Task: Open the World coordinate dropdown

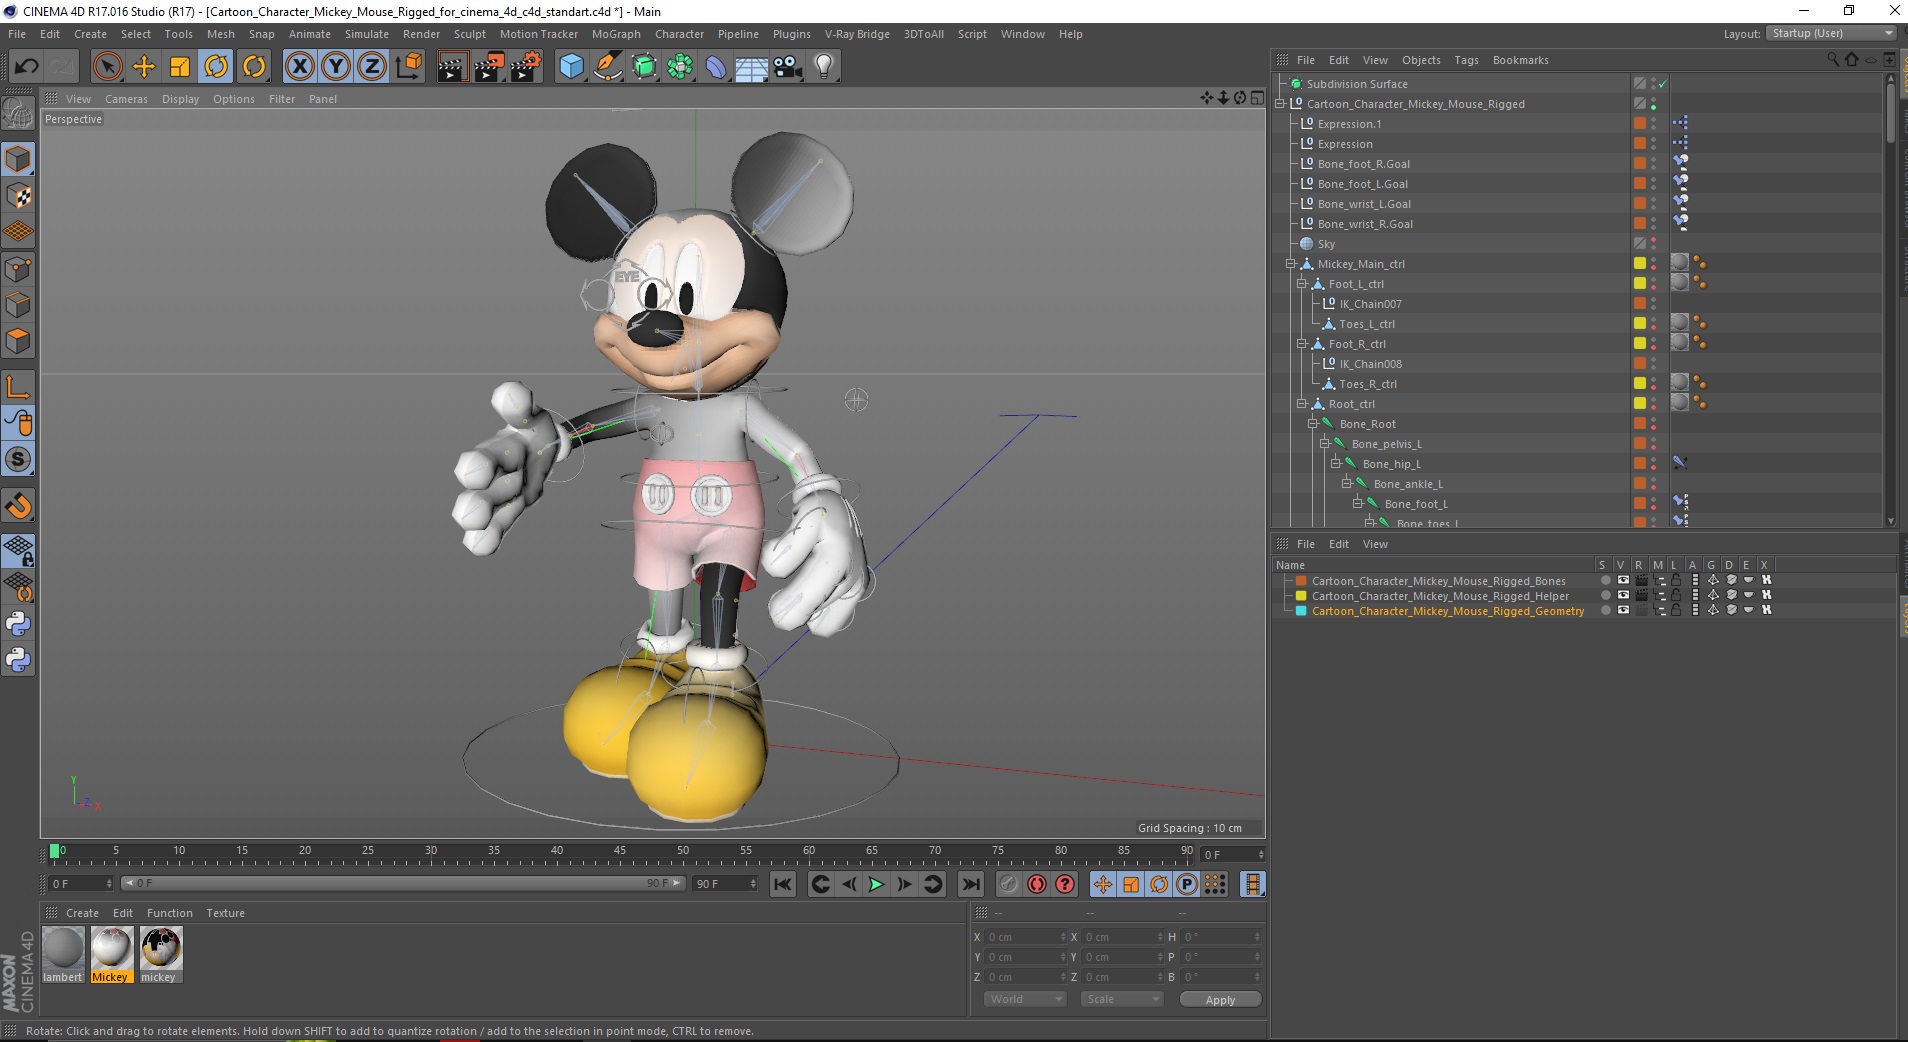Action: click(x=1025, y=999)
